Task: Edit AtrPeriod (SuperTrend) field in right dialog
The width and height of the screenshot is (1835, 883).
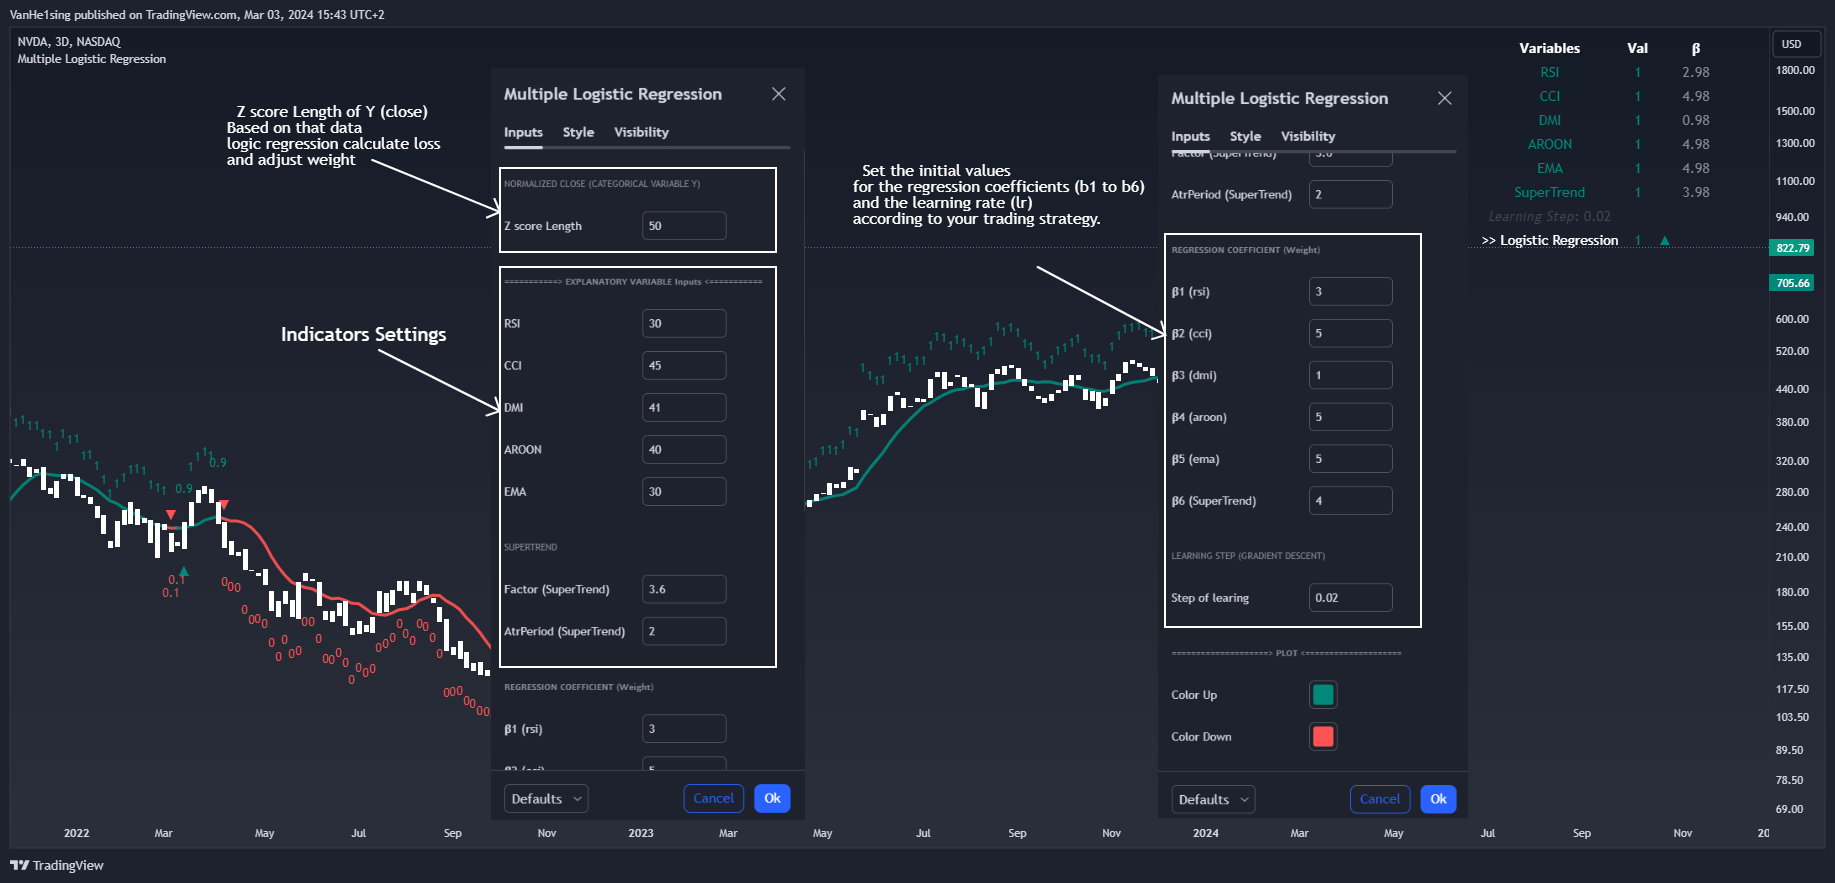Action: [1351, 194]
